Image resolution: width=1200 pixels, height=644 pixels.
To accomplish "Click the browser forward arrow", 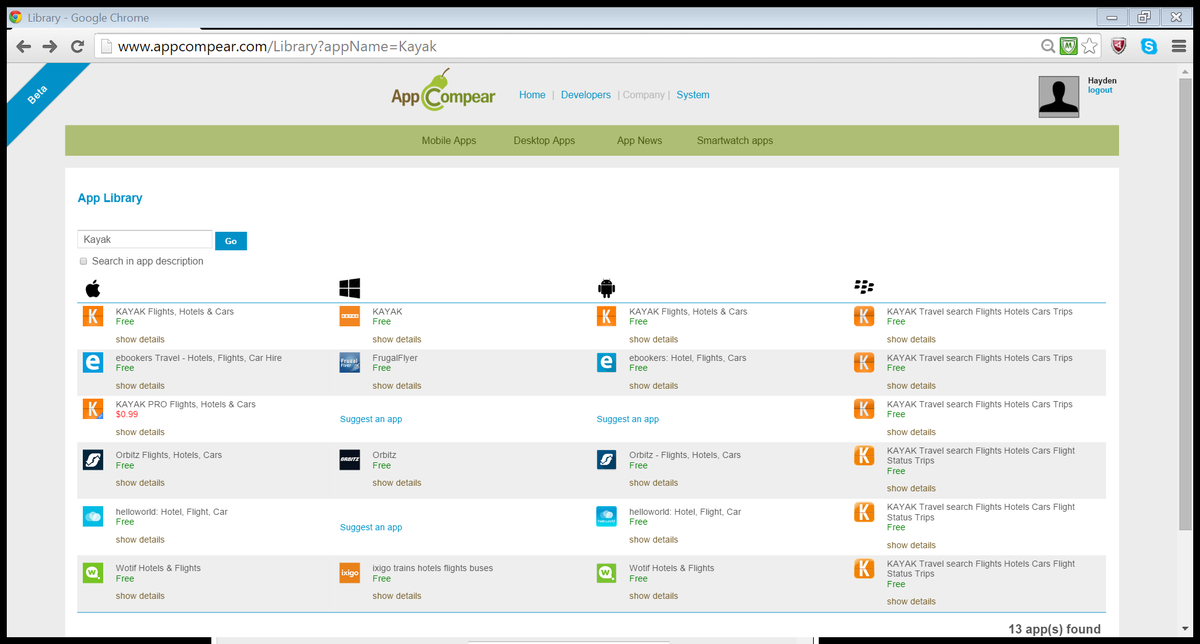I will point(50,46).
